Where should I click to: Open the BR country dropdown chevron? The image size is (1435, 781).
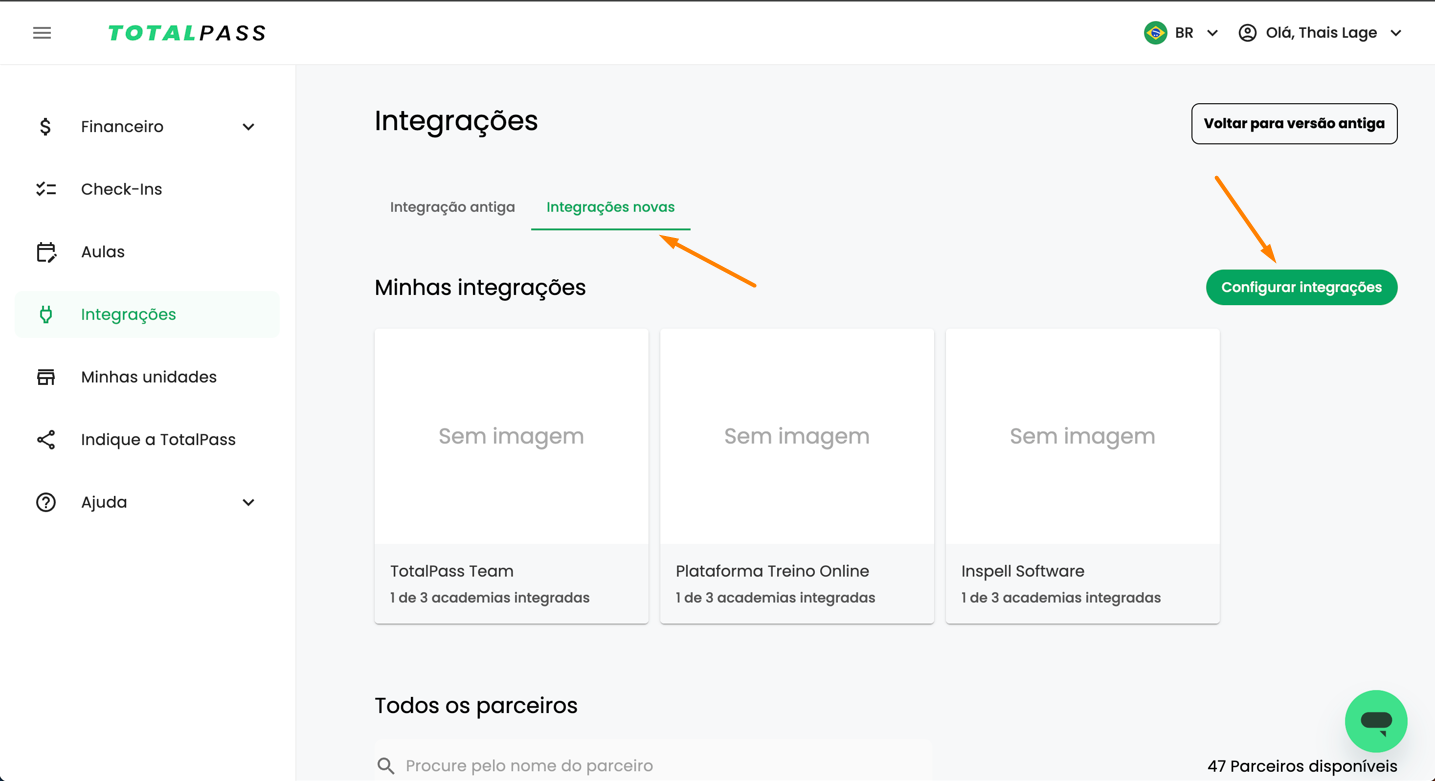(1212, 33)
